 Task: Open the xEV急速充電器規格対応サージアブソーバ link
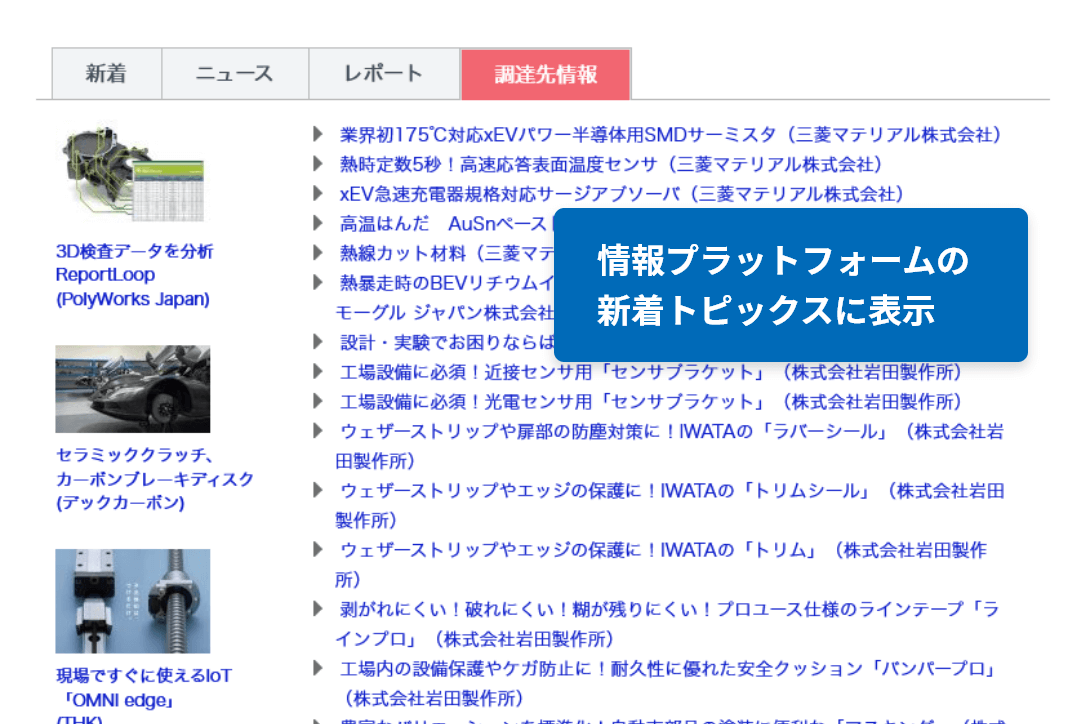(621, 194)
